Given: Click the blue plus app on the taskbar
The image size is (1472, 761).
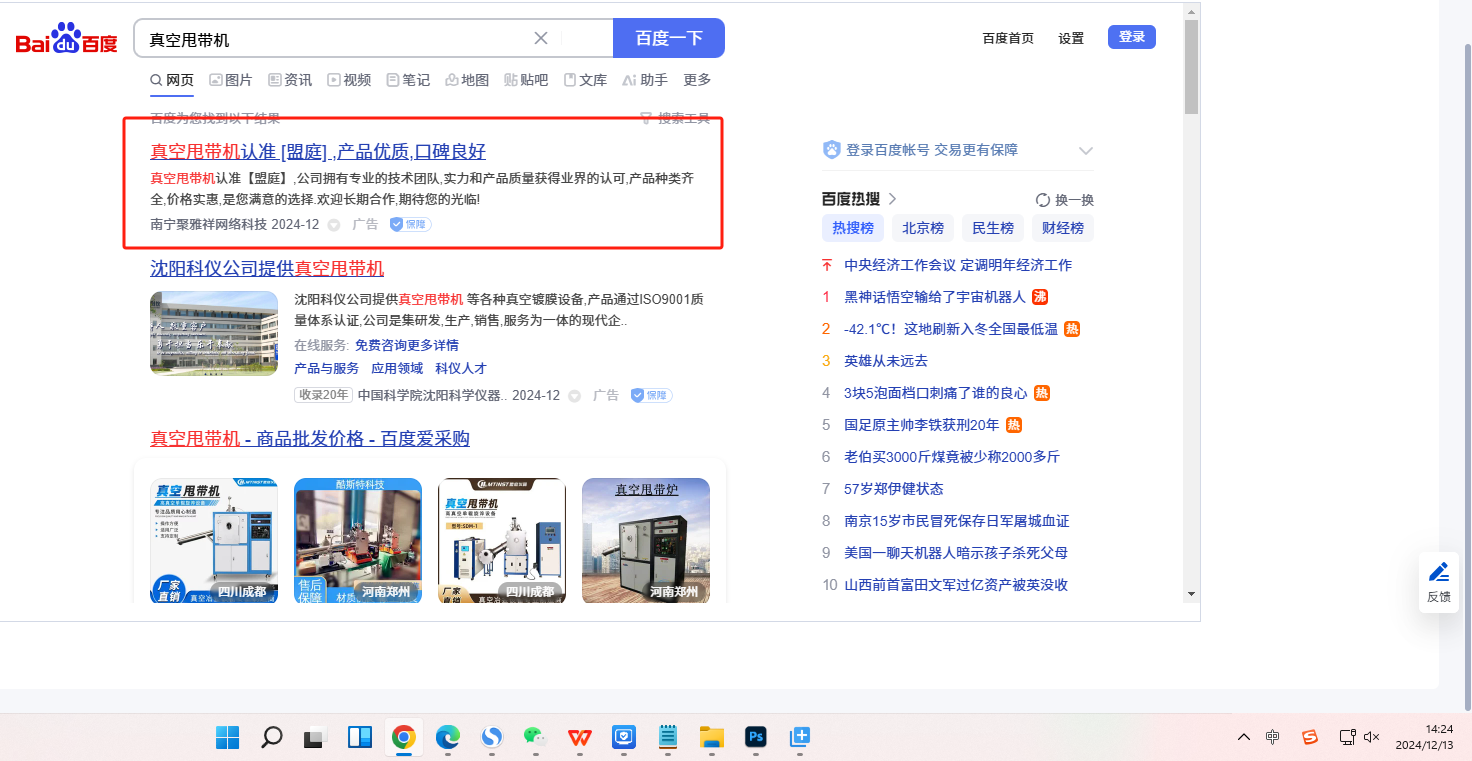Looking at the screenshot, I should (x=799, y=738).
